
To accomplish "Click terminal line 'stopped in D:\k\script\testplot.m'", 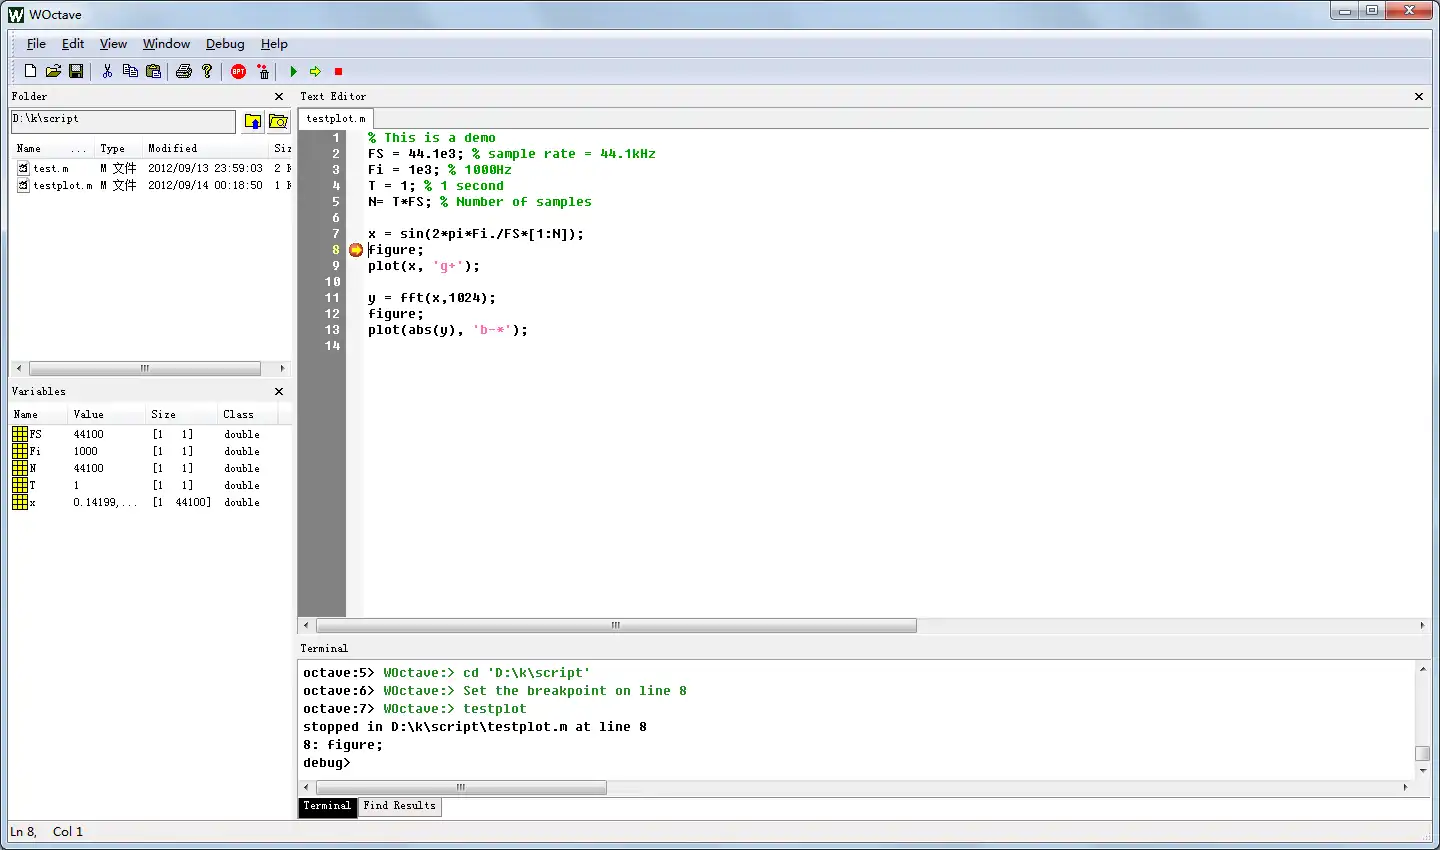I will tap(475, 727).
